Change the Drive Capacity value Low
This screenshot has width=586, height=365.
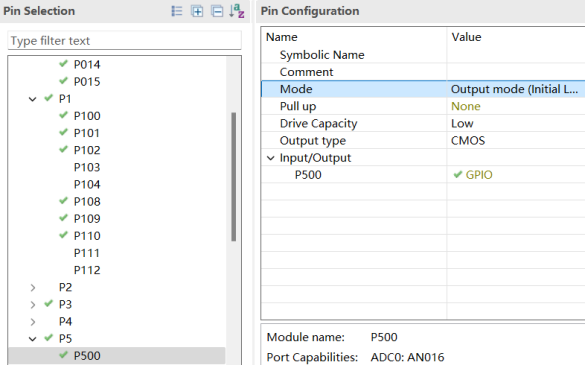point(462,124)
